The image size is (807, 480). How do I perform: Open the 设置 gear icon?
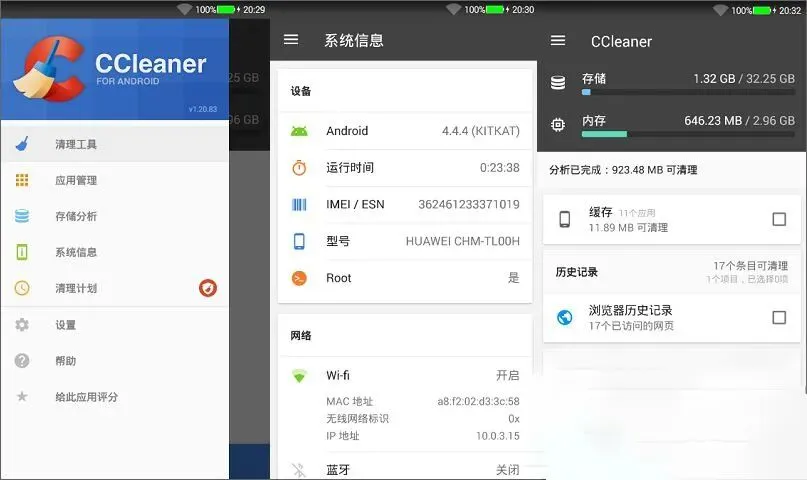[22, 325]
